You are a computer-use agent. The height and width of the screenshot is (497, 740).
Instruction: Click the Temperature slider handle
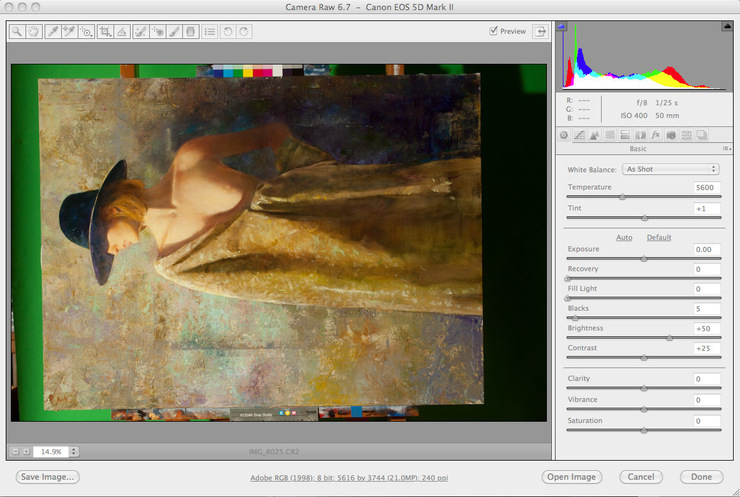point(622,197)
